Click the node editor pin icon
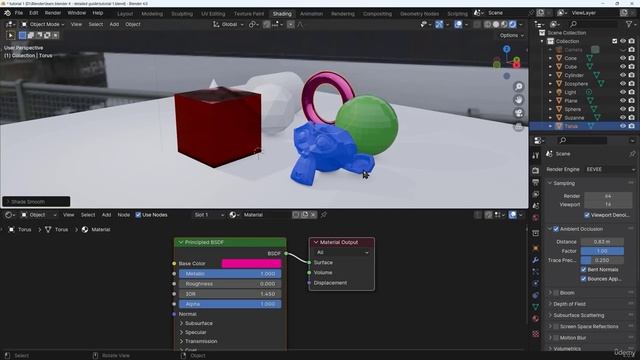Screen dimensions: 640x360 tap(324, 215)
